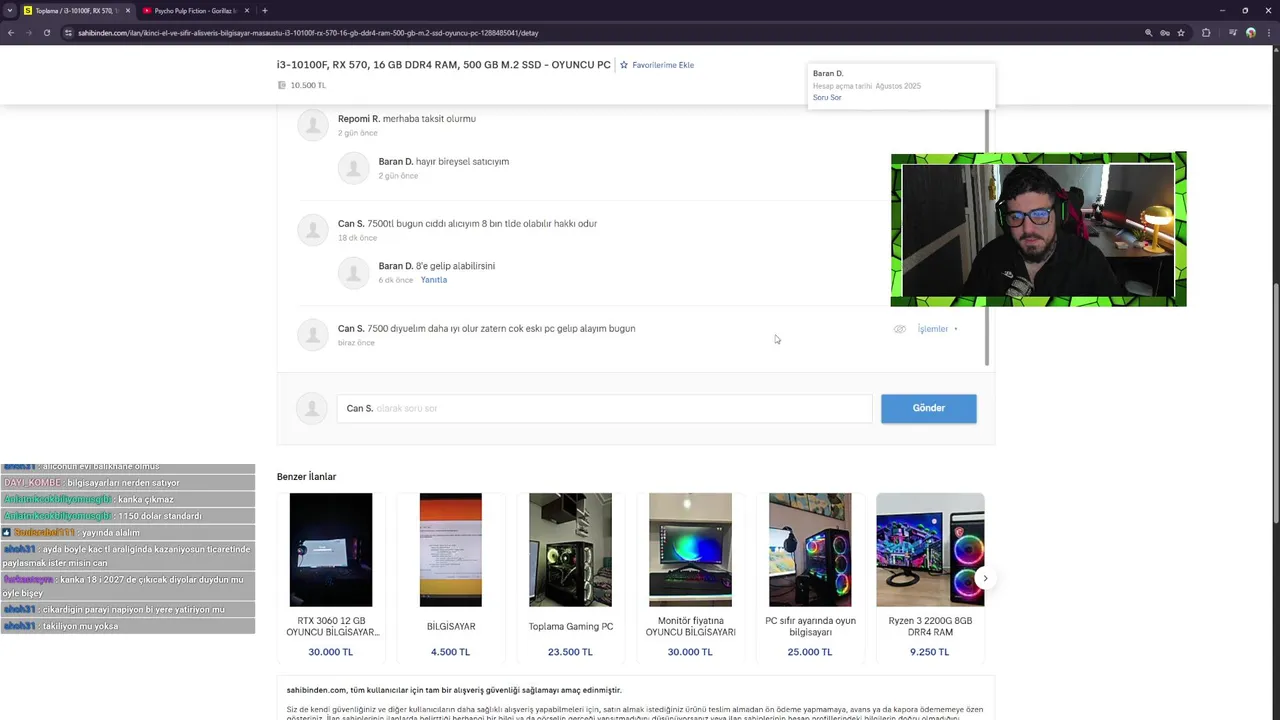Click Baran D. avatar on 'hayır bireysel satıcıyım' reply

(353, 168)
